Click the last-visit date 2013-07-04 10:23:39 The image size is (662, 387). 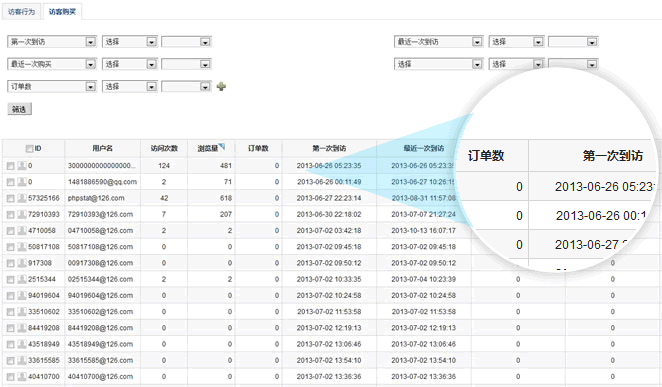[x=423, y=279]
